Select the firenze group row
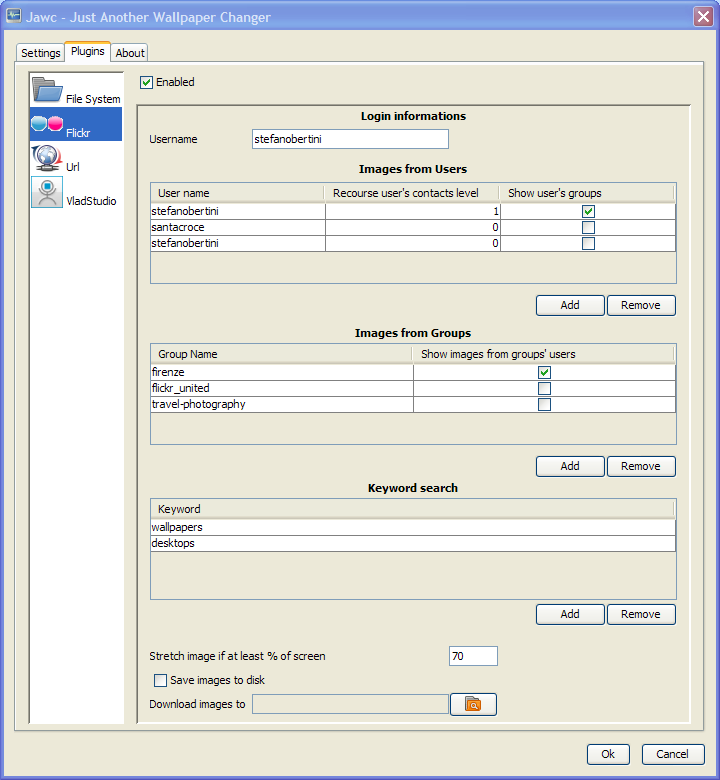The width and height of the screenshot is (720, 780). 413,373
